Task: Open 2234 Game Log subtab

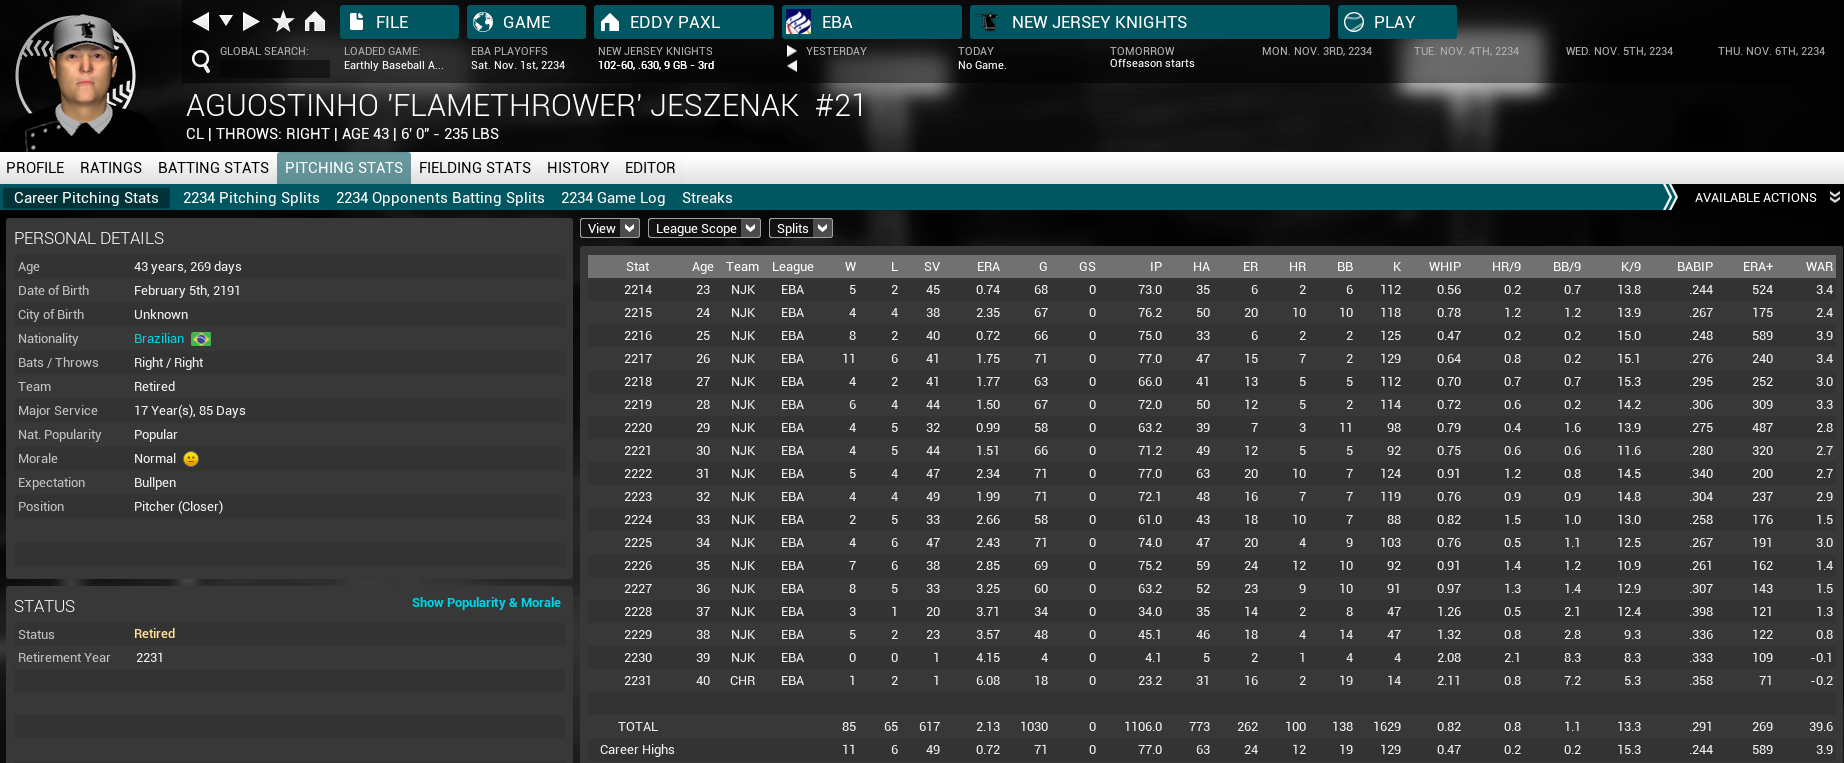Action: click(613, 198)
